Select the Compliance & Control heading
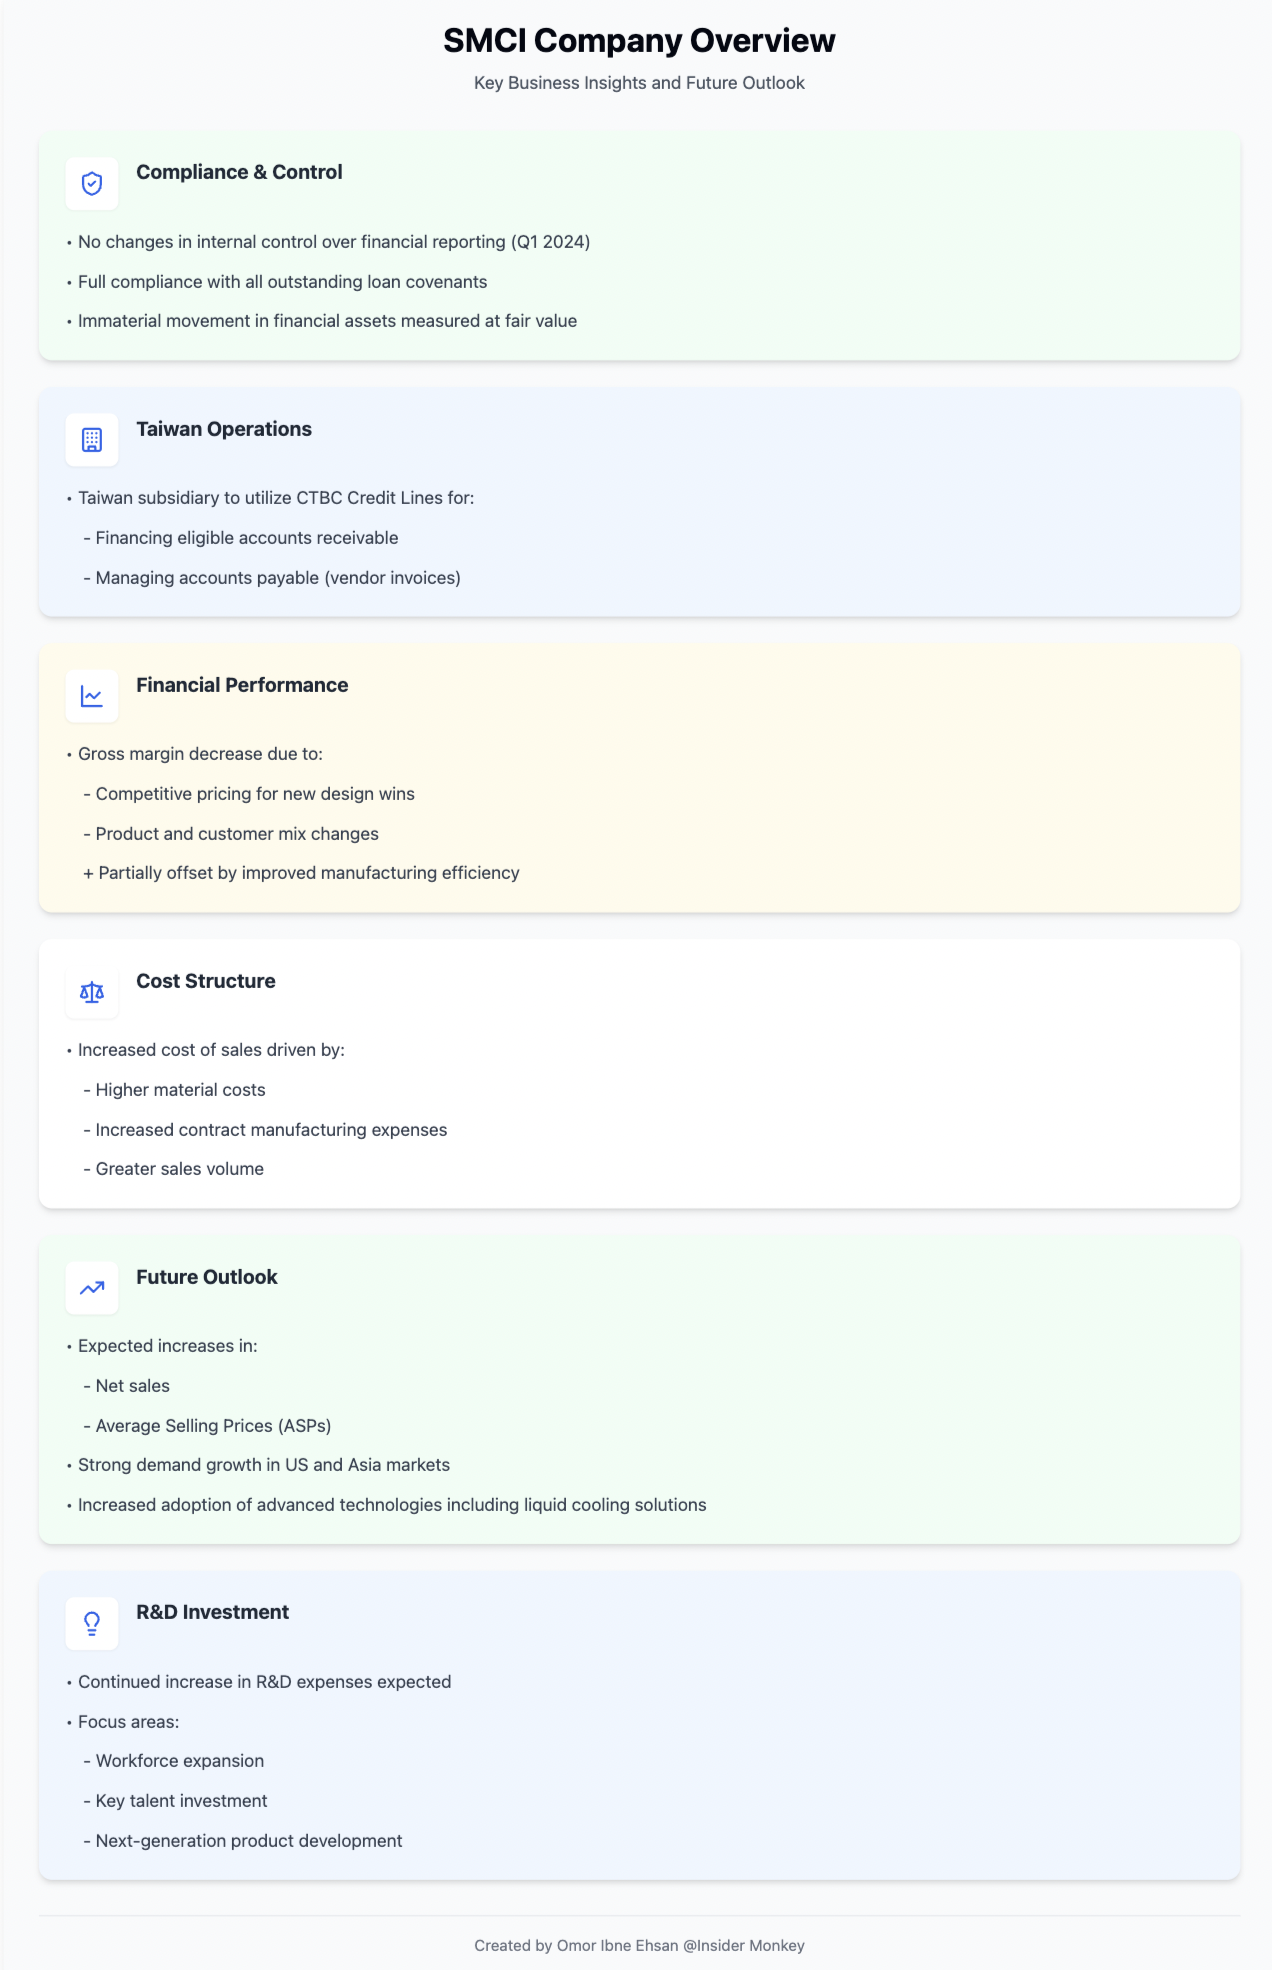The width and height of the screenshot is (1272, 1970). [x=239, y=172]
